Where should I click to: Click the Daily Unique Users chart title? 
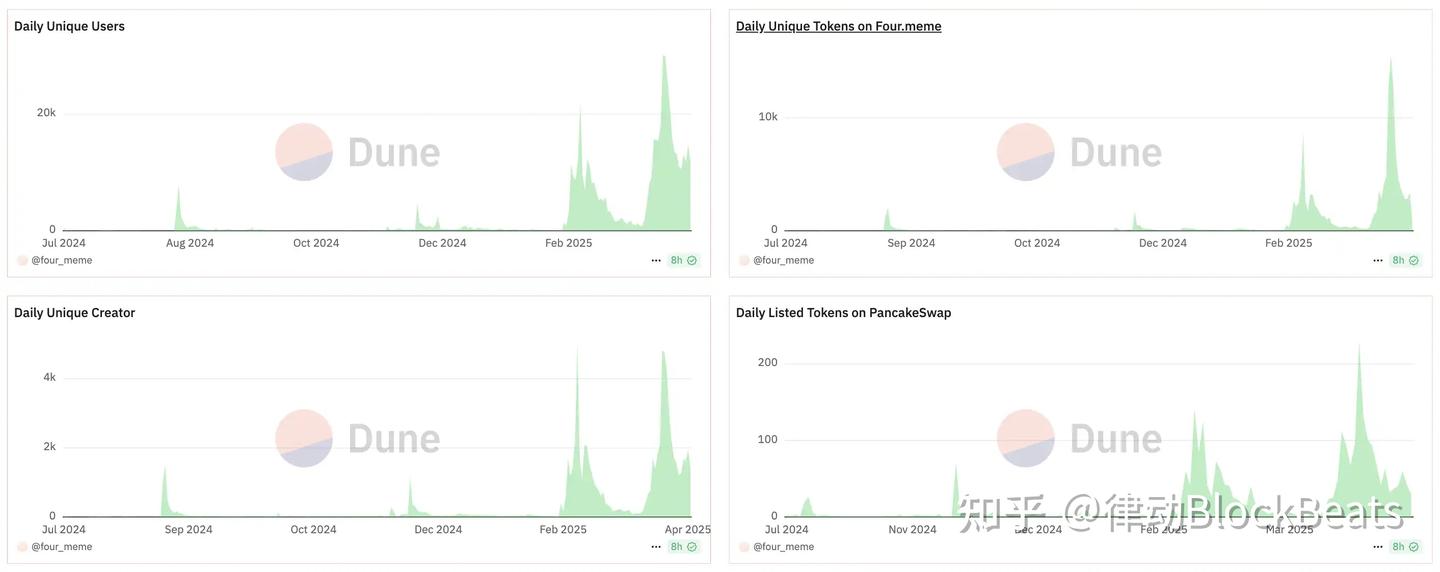[69, 26]
